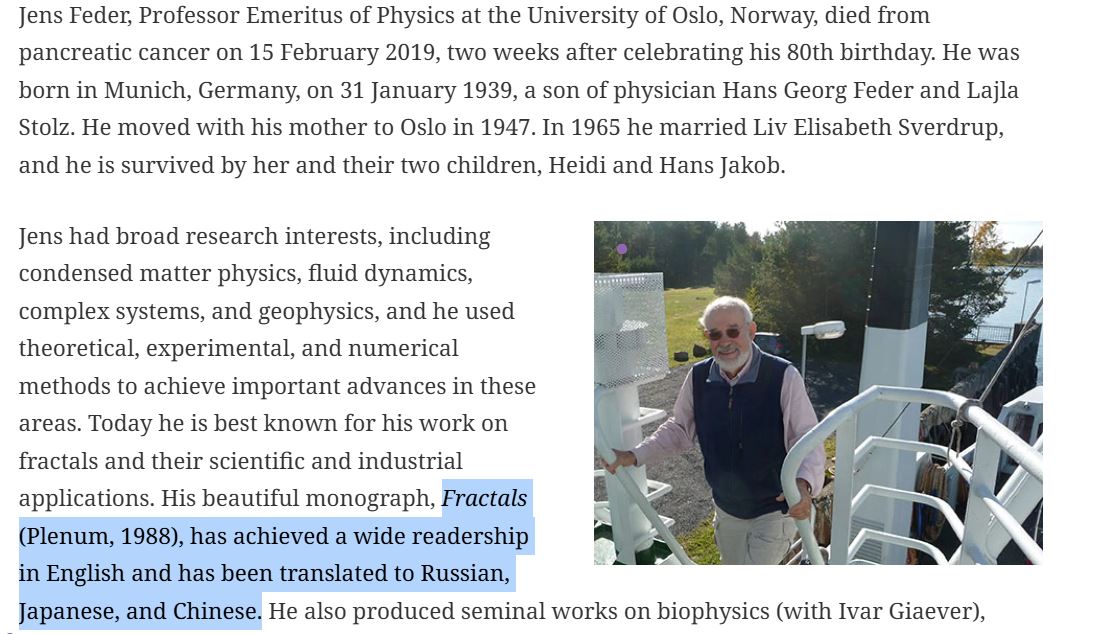Click the photo of the man on stairs
The height and width of the screenshot is (634, 1096).
818,392
